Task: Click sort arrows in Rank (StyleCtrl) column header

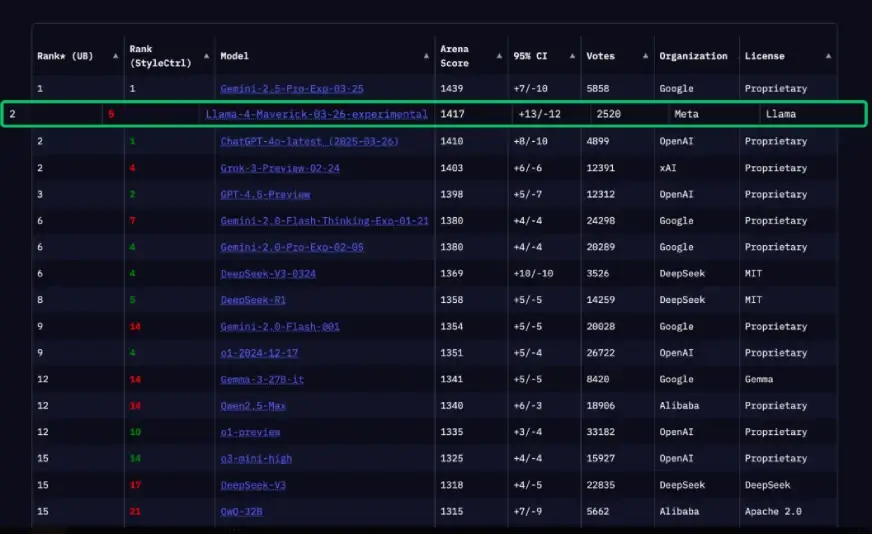Action: (206, 56)
